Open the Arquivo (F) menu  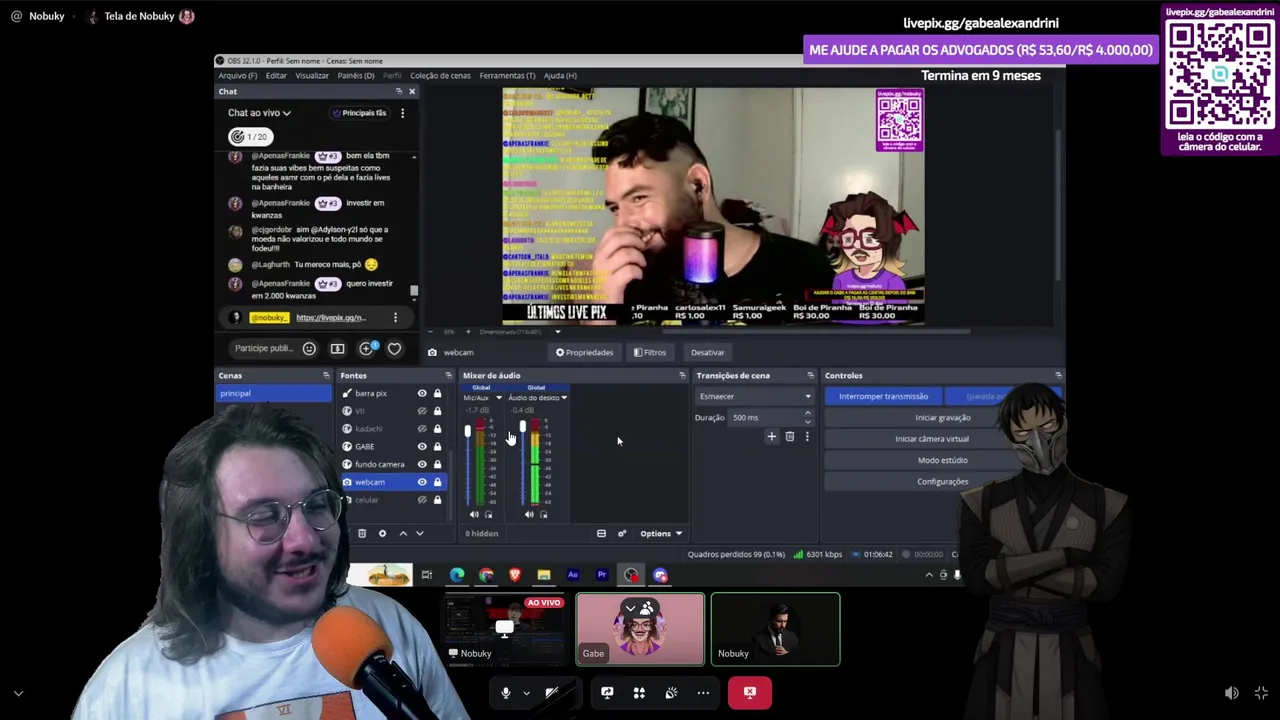point(237,75)
